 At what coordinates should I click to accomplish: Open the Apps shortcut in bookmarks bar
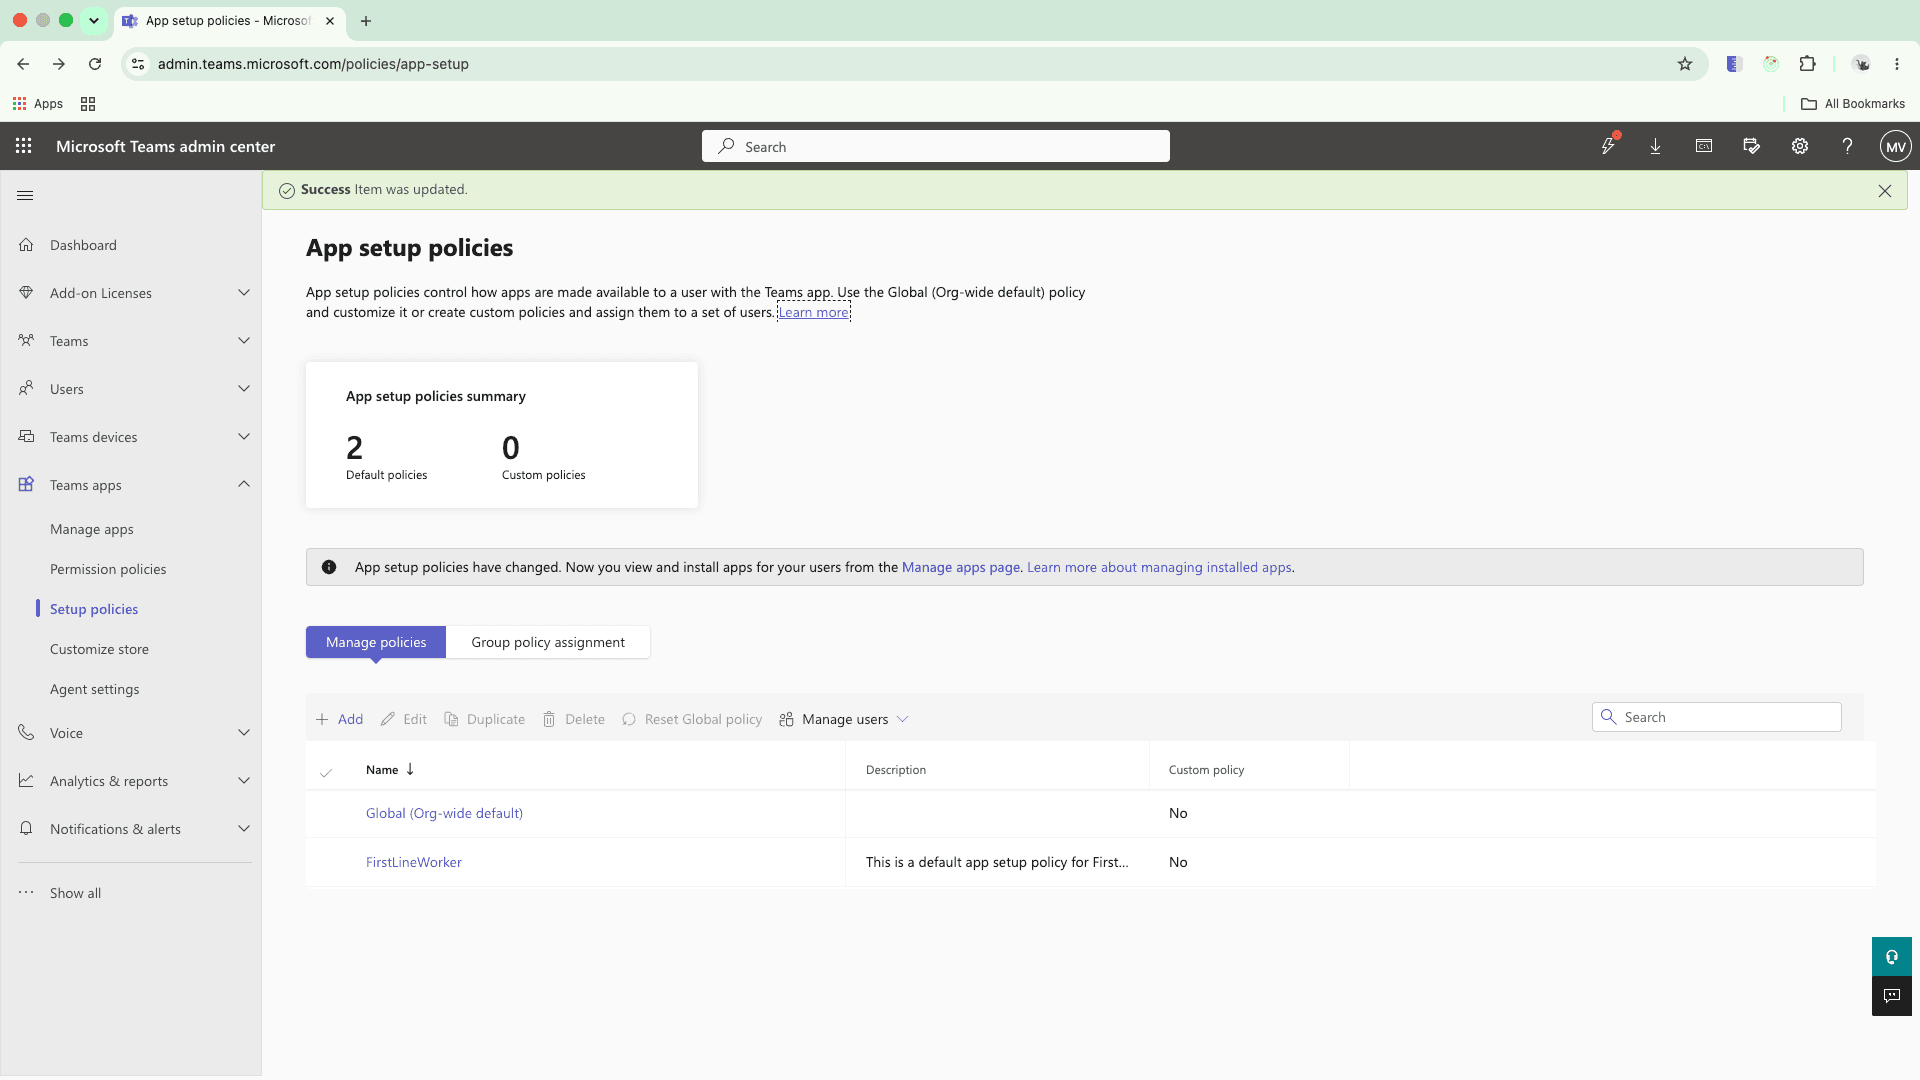tap(38, 104)
